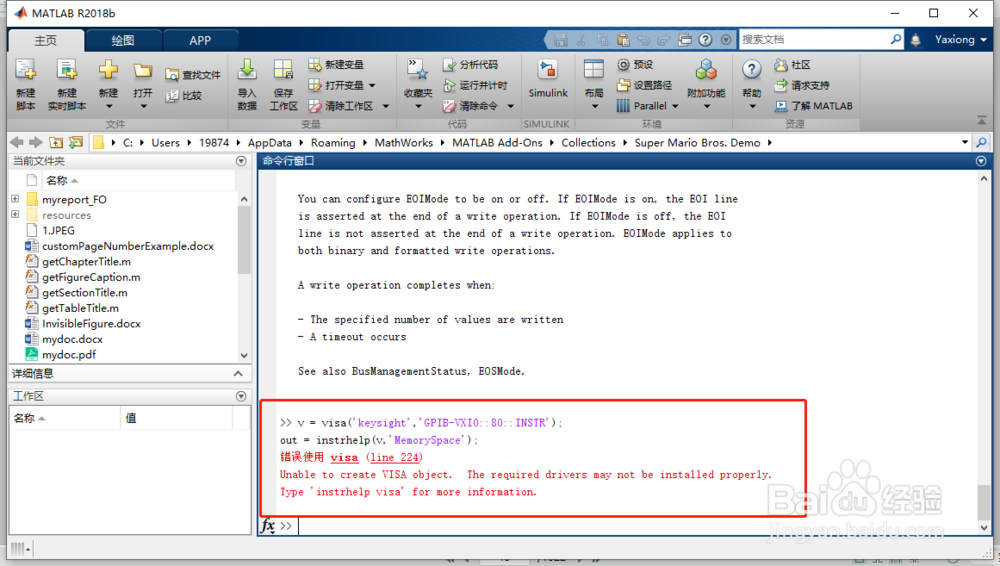Click Request Support (请求支持)
The height and width of the screenshot is (566, 1000).
pyautogui.click(x=802, y=85)
